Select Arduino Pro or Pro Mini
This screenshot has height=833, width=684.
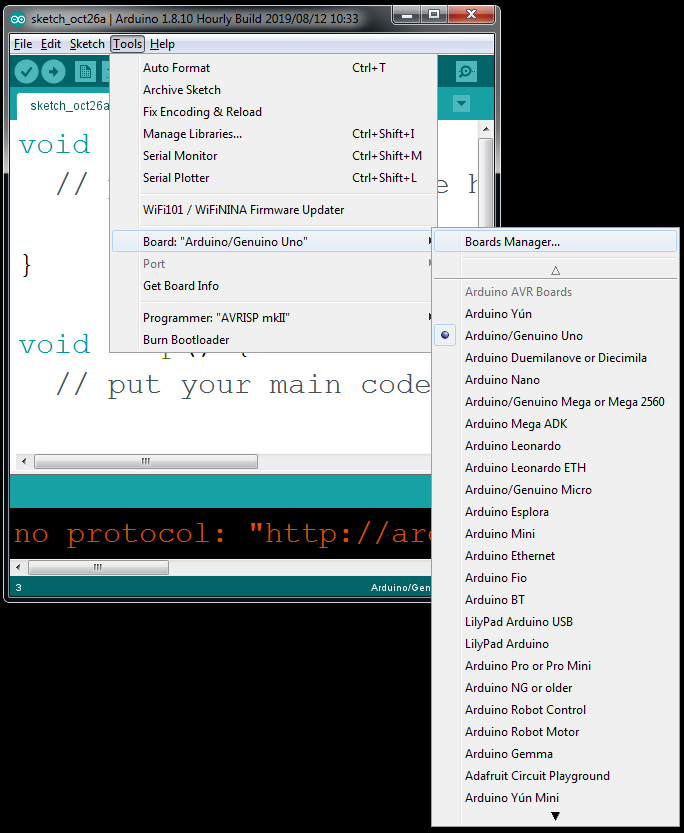click(x=557, y=666)
